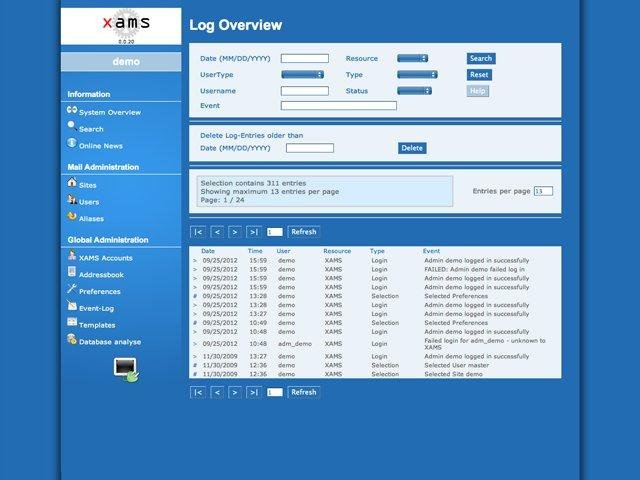Image resolution: width=640 pixels, height=480 pixels.
Task: Go to first page with top |< button
Action: pyautogui.click(x=198, y=232)
